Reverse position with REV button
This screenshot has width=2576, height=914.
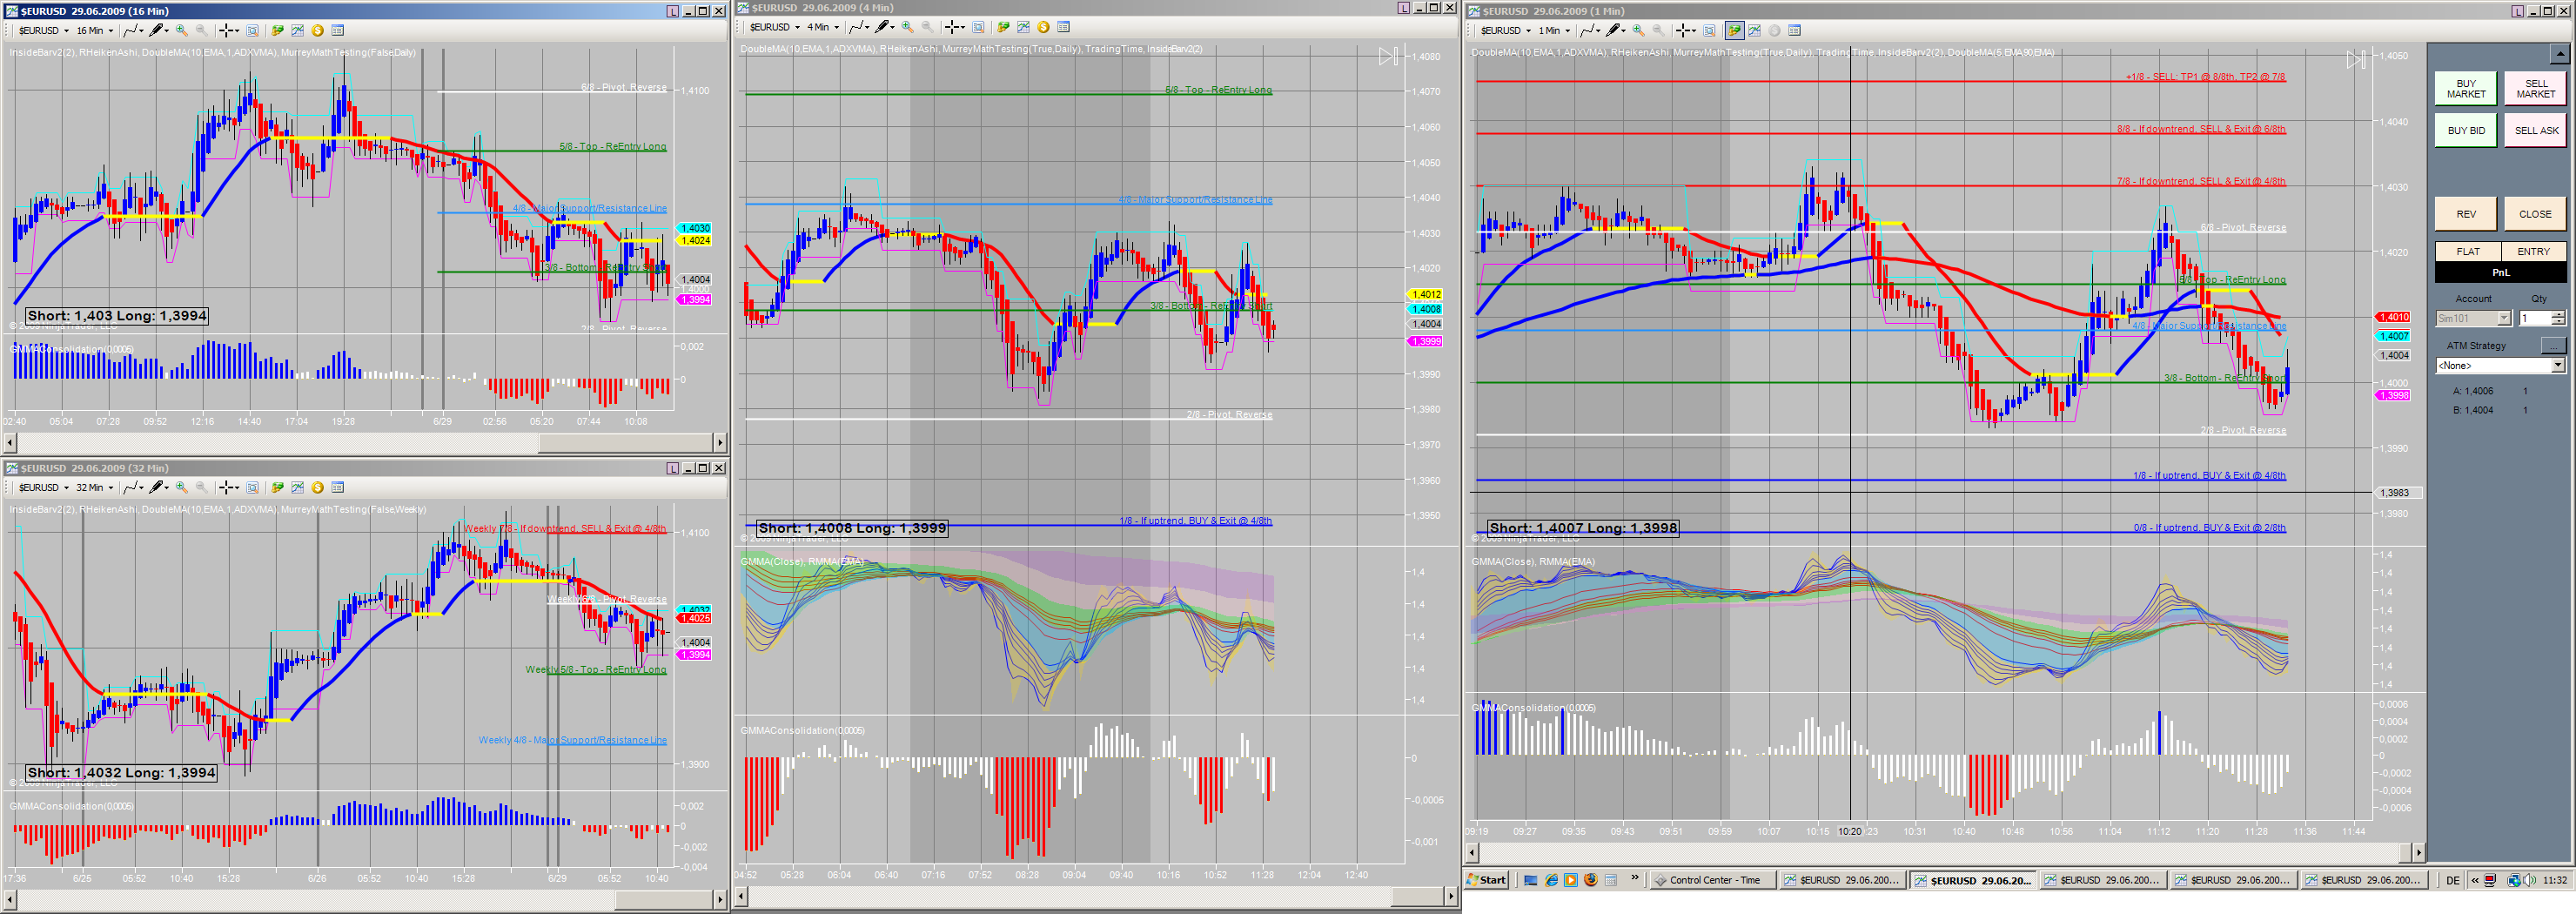point(2466,214)
